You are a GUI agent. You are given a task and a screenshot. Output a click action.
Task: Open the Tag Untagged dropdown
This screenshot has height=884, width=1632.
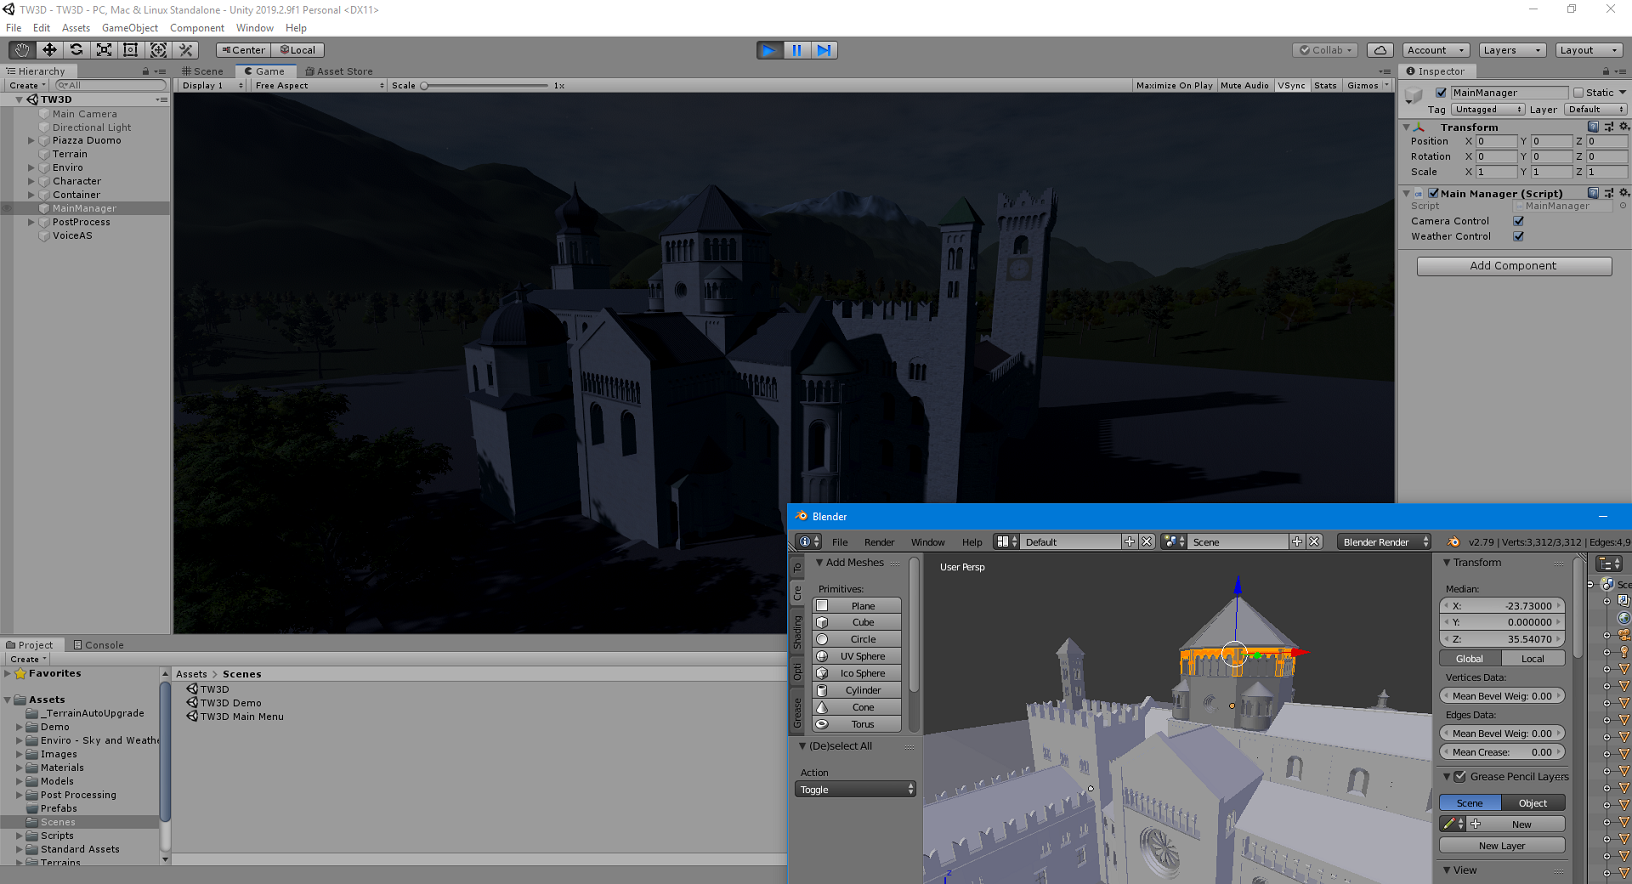click(x=1488, y=110)
